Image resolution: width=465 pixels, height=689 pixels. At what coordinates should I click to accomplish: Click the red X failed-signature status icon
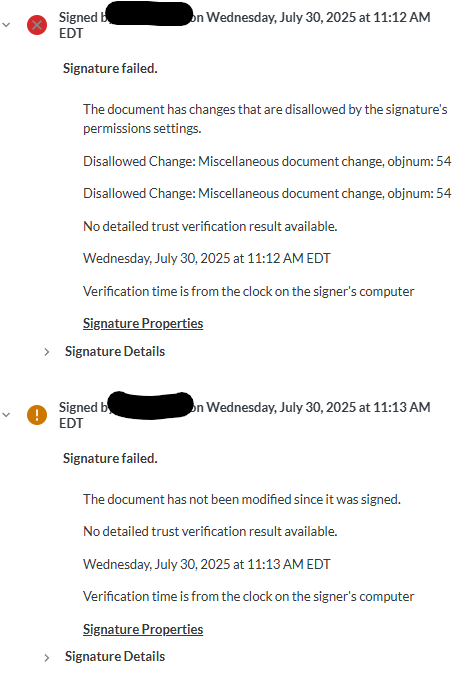click(x=37, y=25)
